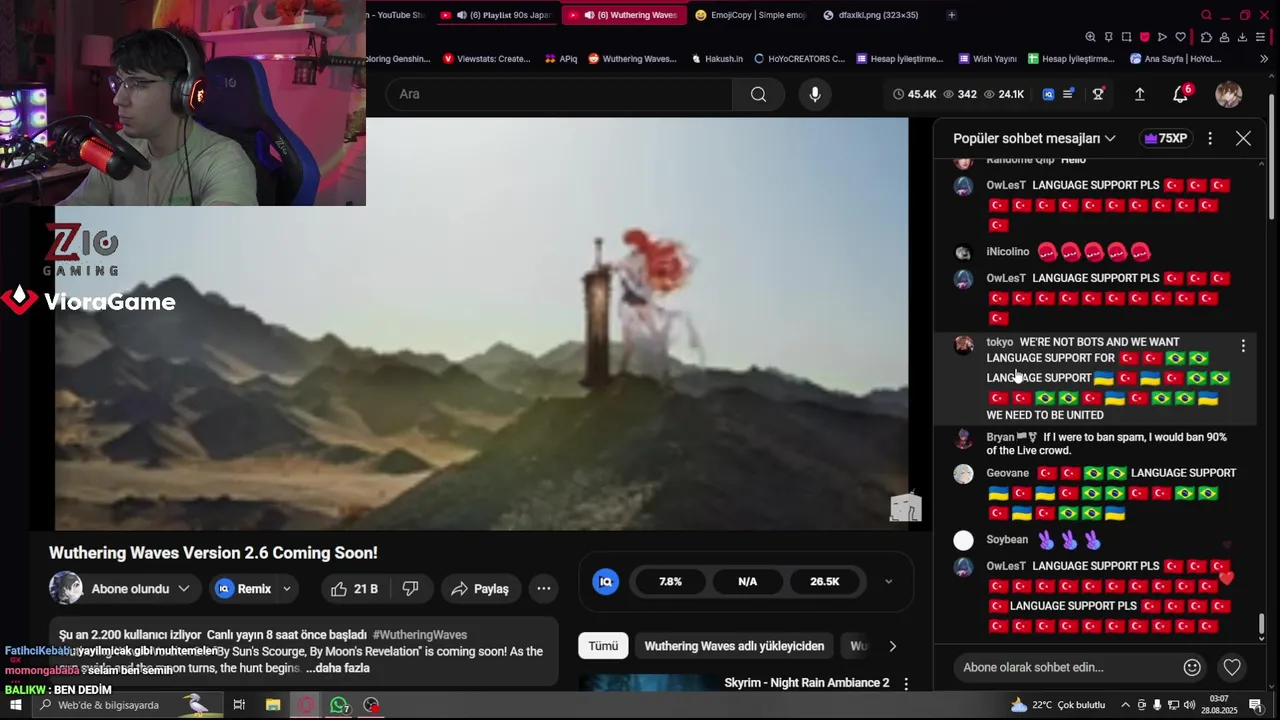
Task: Open File Explorer from the taskbar
Action: click(x=272, y=705)
